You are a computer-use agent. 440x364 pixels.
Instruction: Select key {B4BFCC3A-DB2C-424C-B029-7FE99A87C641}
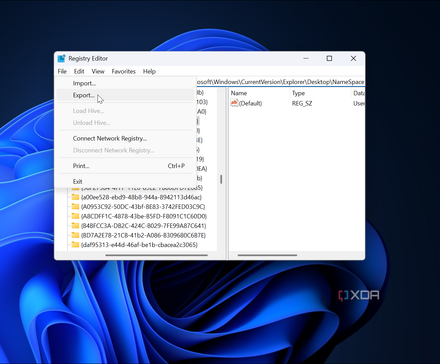click(x=144, y=226)
